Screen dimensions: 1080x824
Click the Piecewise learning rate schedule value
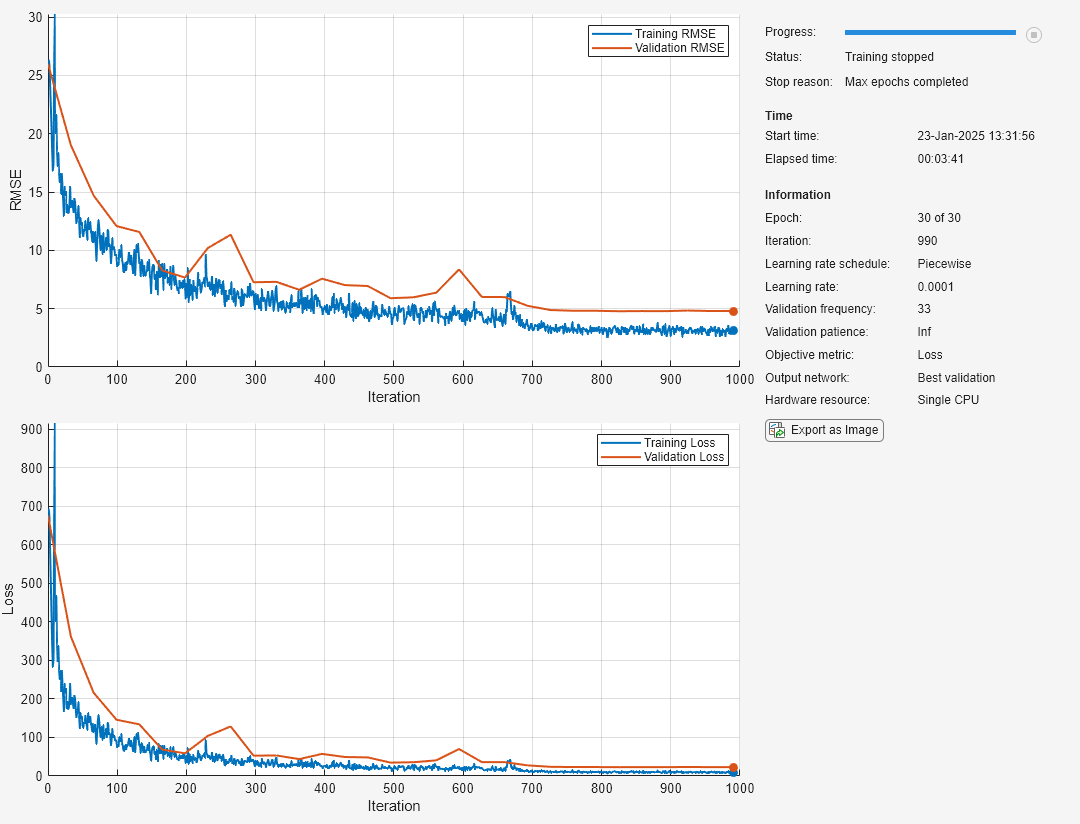pyautogui.click(x=944, y=264)
